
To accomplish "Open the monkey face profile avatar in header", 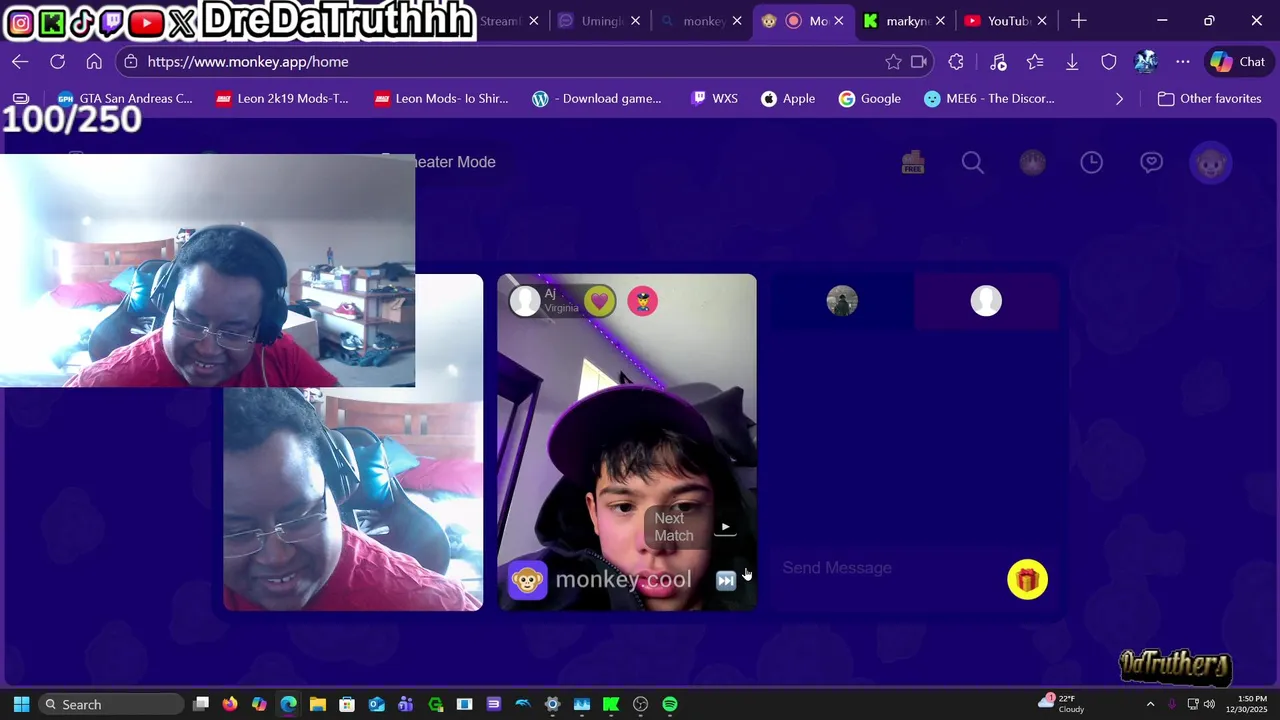I will tap(1211, 162).
